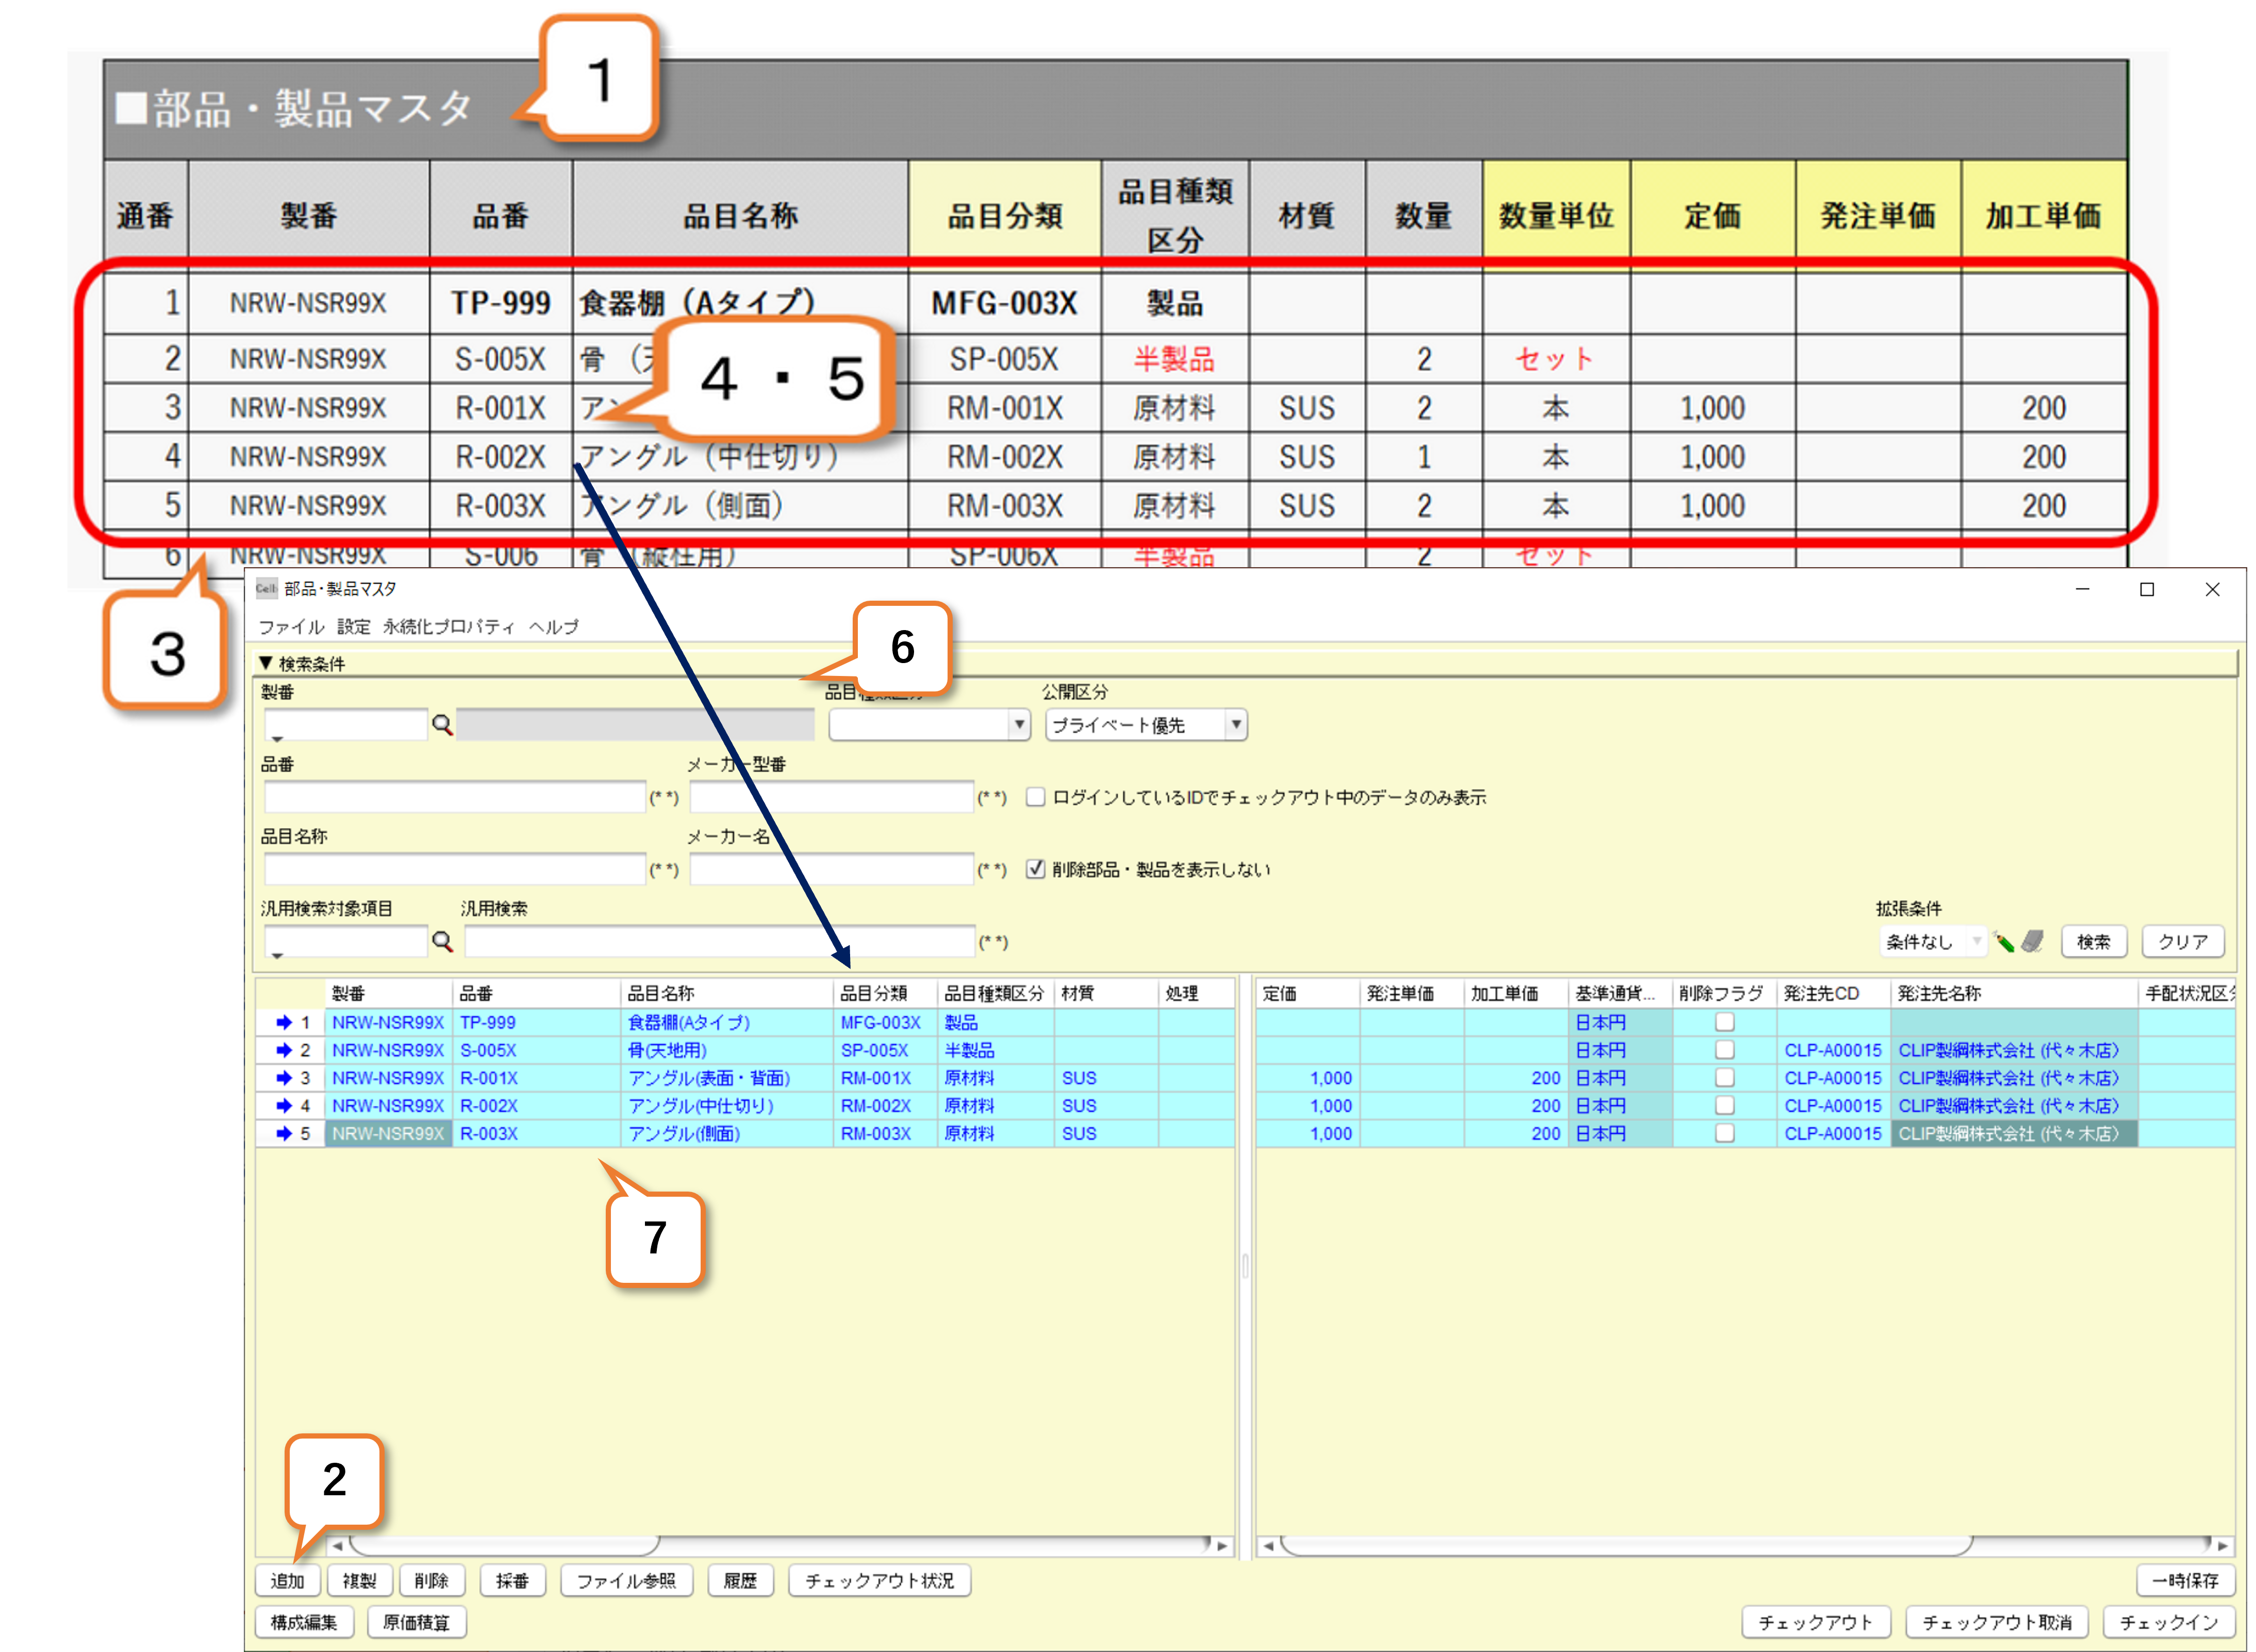Collapse the 検索条件 section triangle
Image resolution: width=2256 pixels, height=1652 pixels.
click(266, 663)
